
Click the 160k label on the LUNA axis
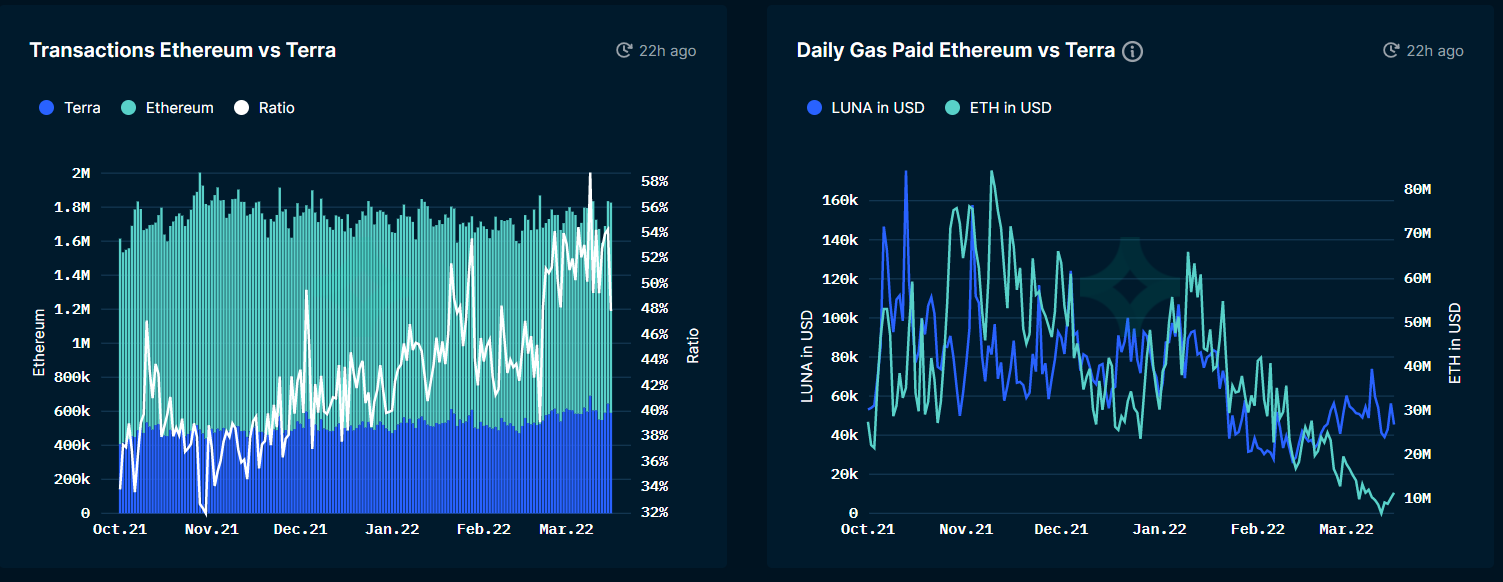838,201
